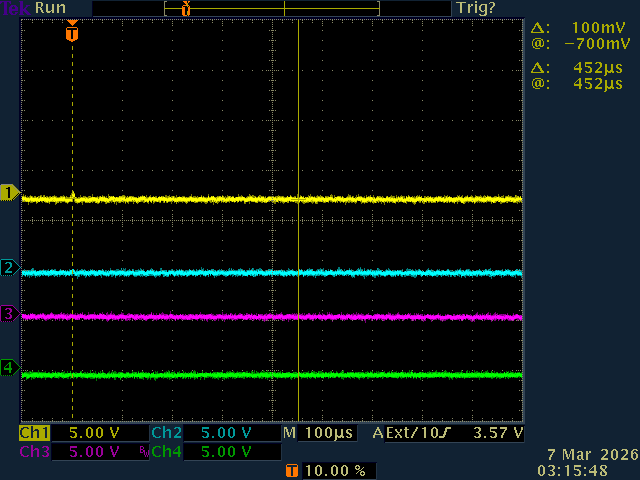
Task: Click the 3.57 V trigger level readout
Action: [x=498, y=434]
